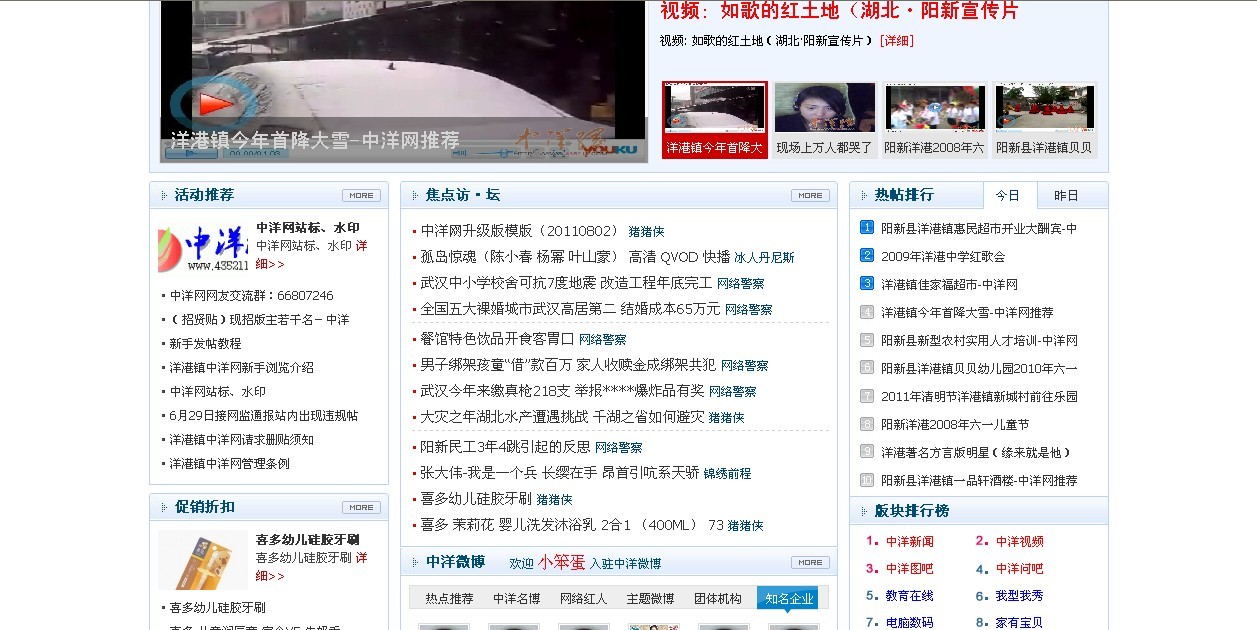Open hot post 阳新县洋港镇贝贝幼儿园2010年六一
This screenshot has height=630, width=1257.
point(979,368)
